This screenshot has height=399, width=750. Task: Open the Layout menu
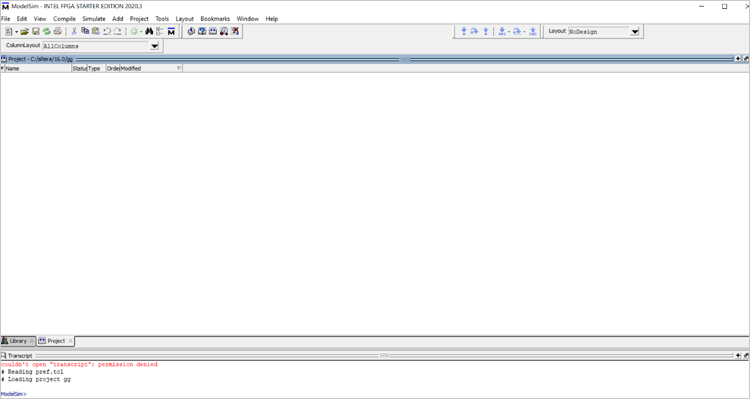185,19
